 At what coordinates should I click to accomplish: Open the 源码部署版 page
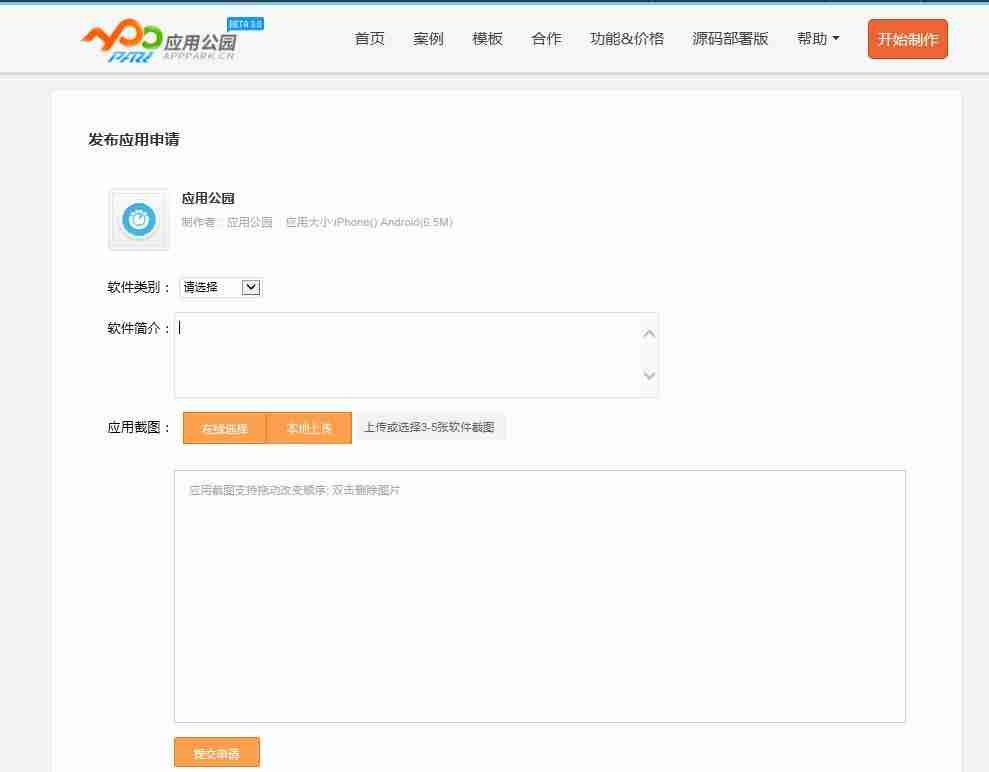tap(731, 39)
